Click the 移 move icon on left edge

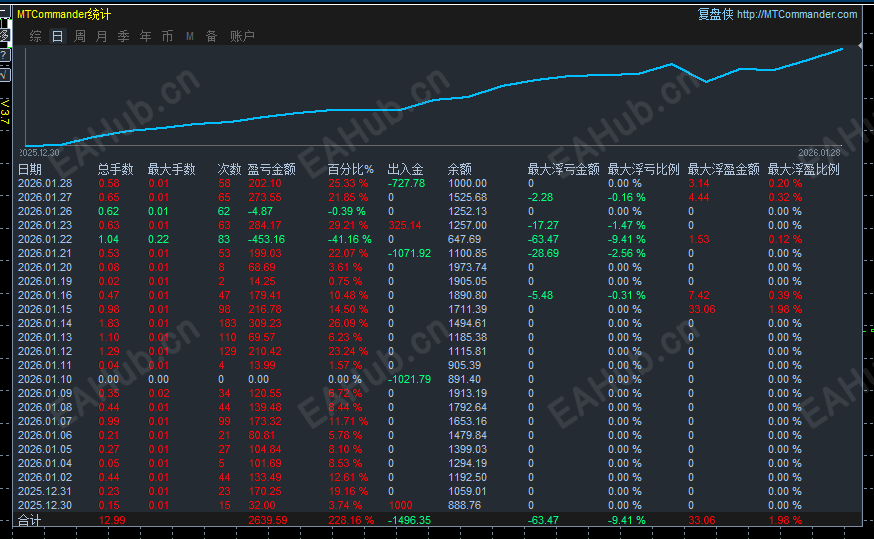click(4, 36)
